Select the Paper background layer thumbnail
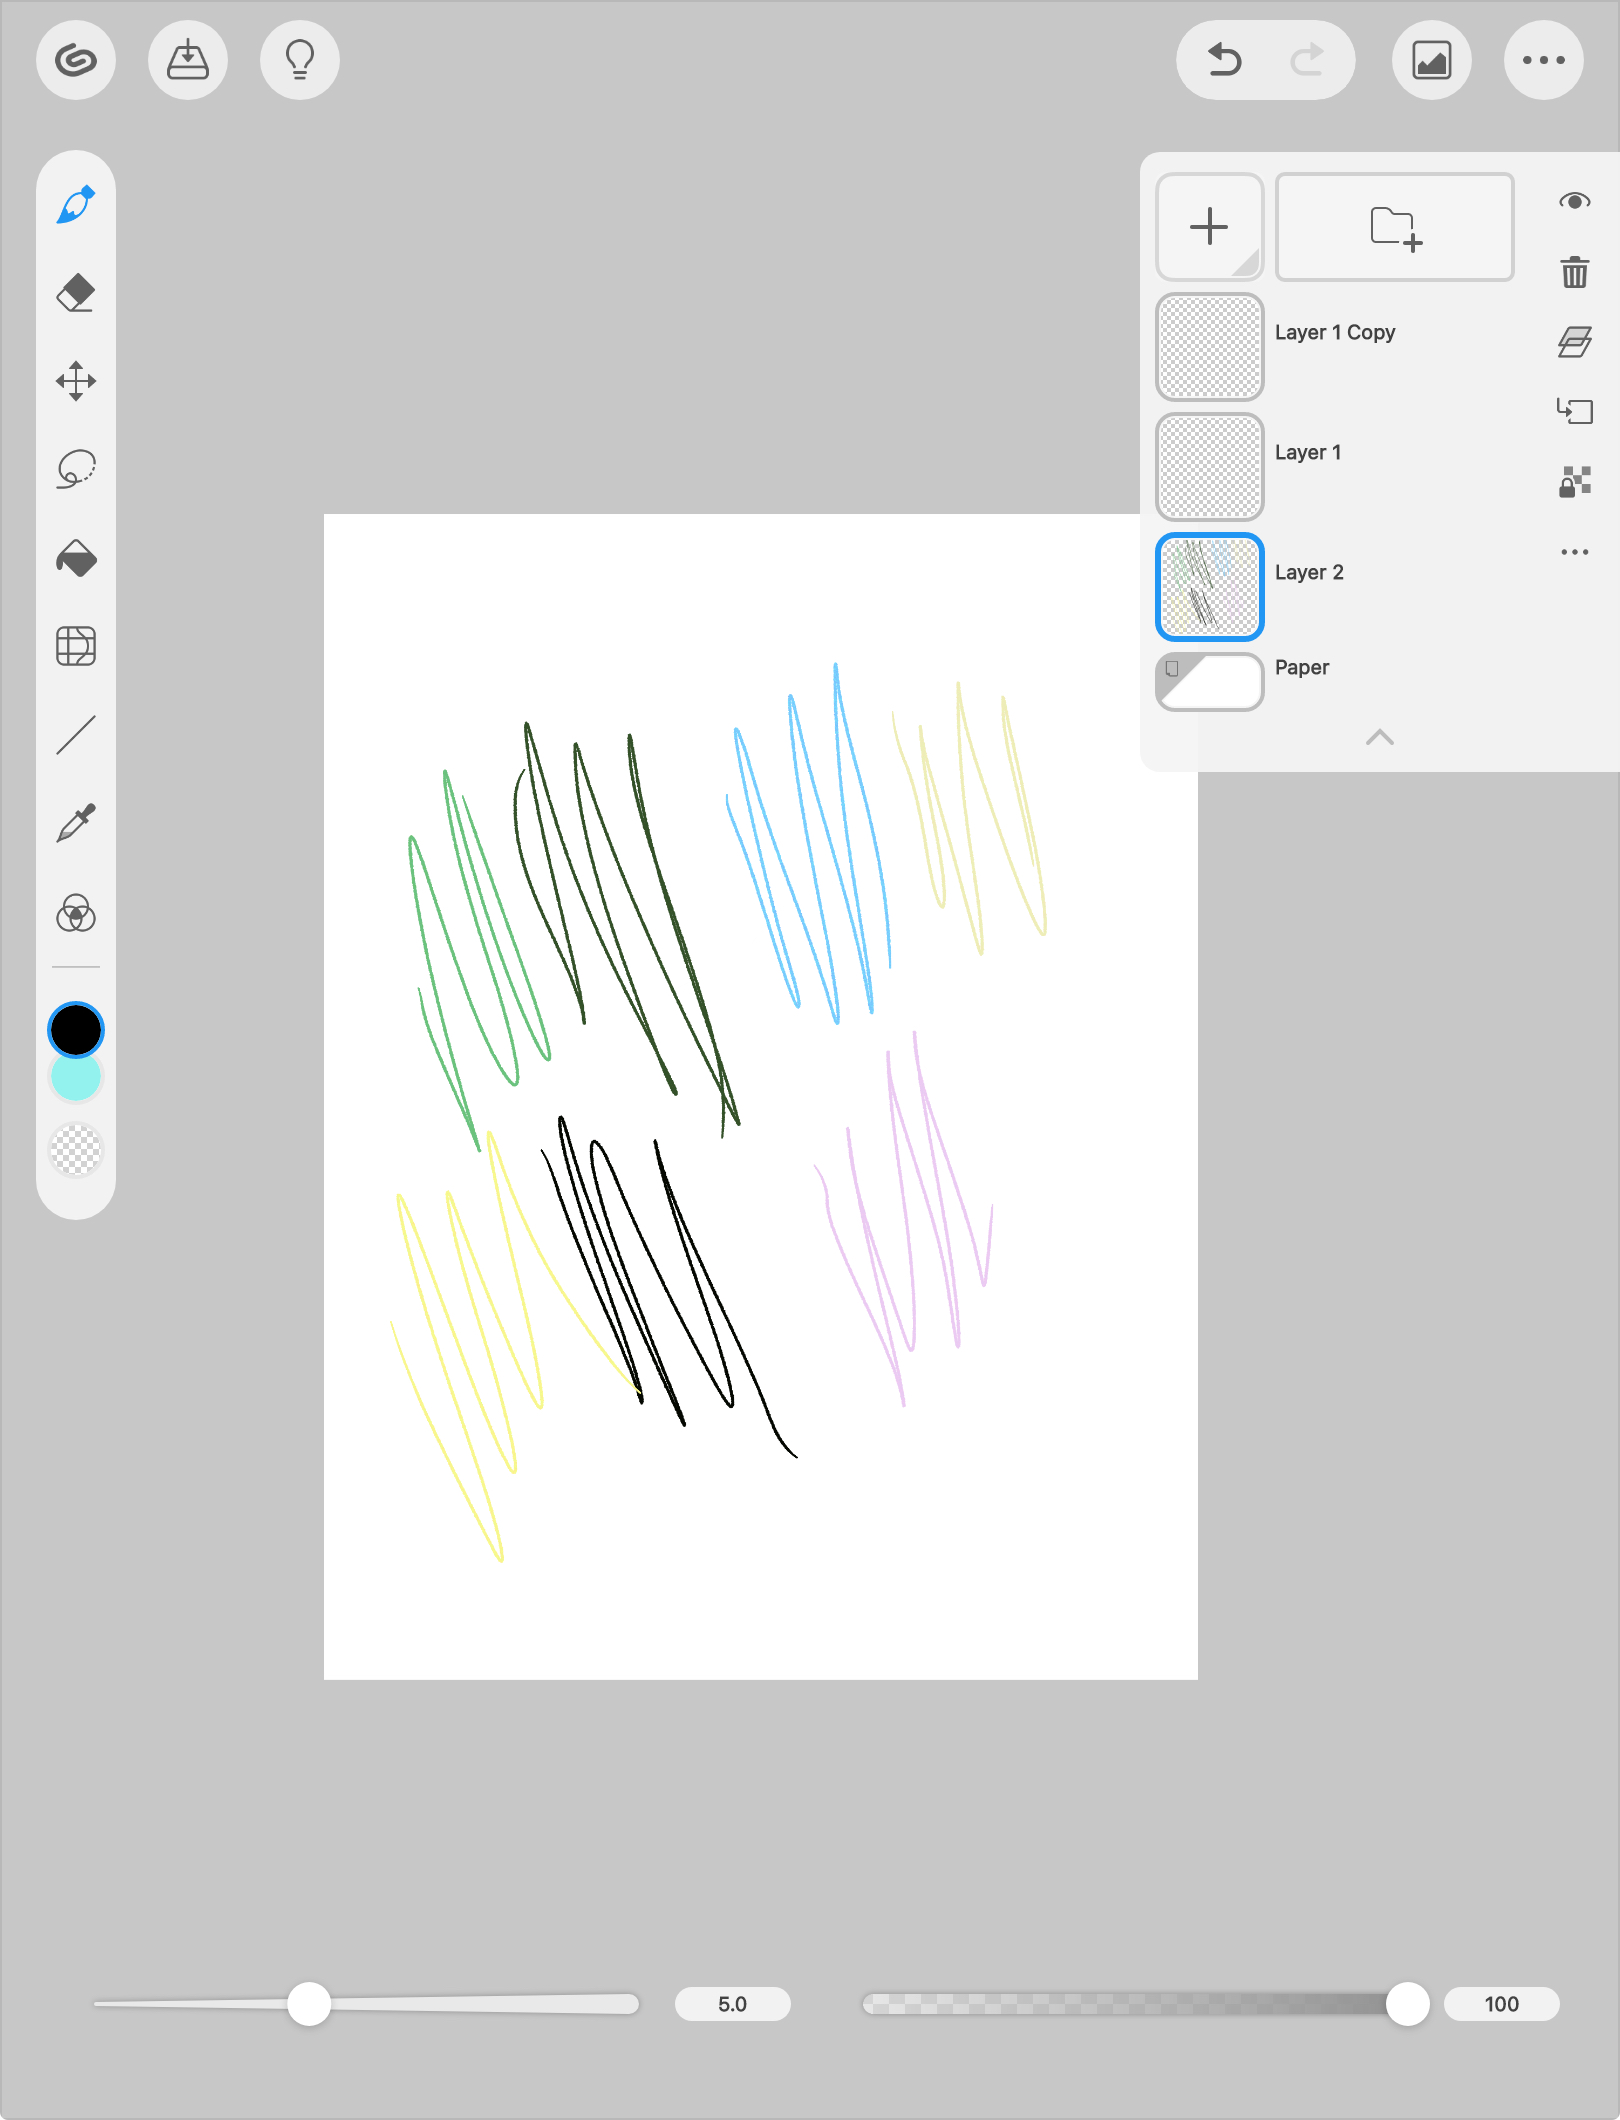This screenshot has height=2120, width=1620. (1210, 682)
